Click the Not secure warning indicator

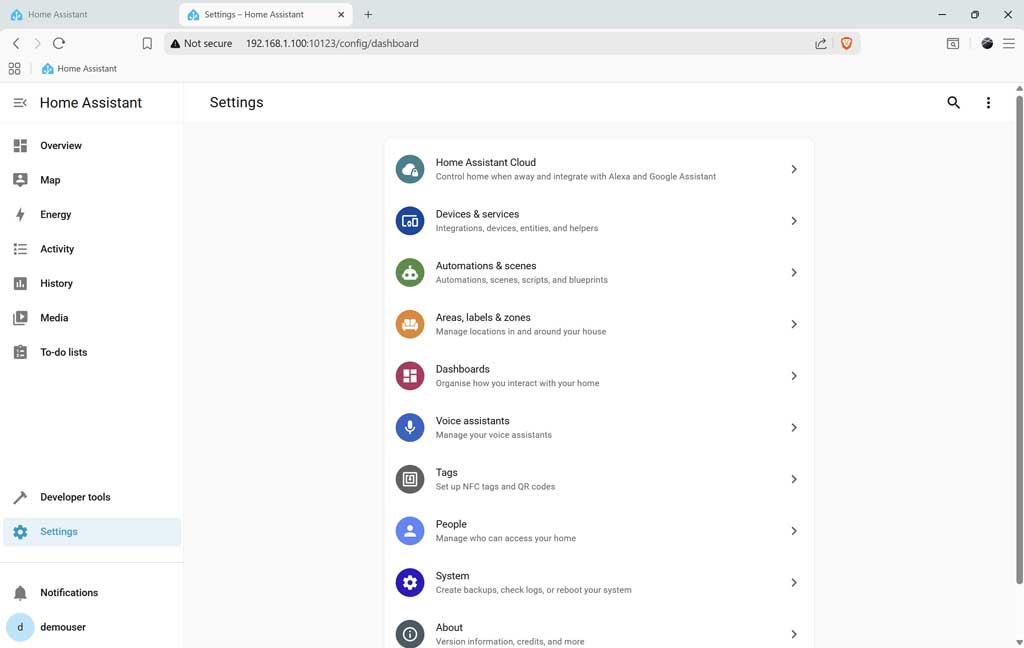click(x=201, y=43)
